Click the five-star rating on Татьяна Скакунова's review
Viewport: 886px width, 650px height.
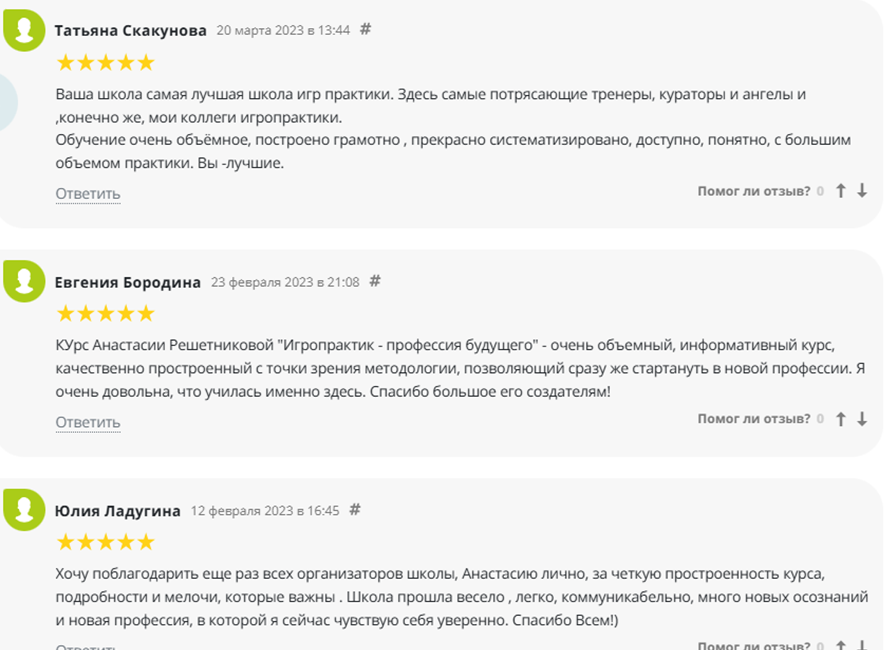(105, 63)
